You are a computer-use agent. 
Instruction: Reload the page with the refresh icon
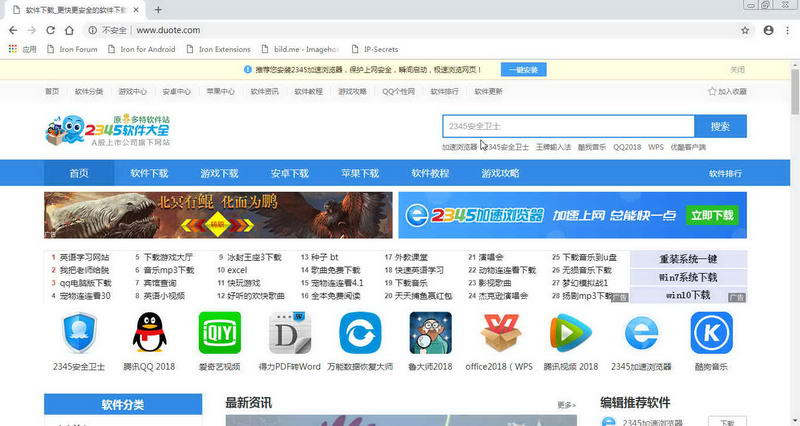click(50, 30)
